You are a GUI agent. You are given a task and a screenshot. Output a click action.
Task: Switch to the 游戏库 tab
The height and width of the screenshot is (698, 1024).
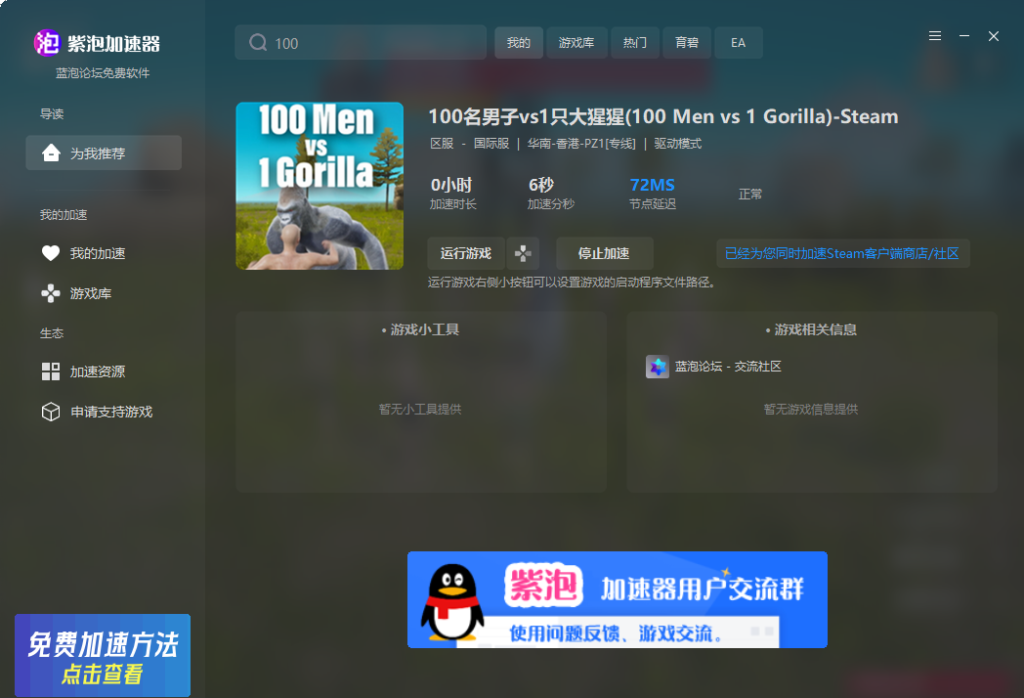click(577, 42)
